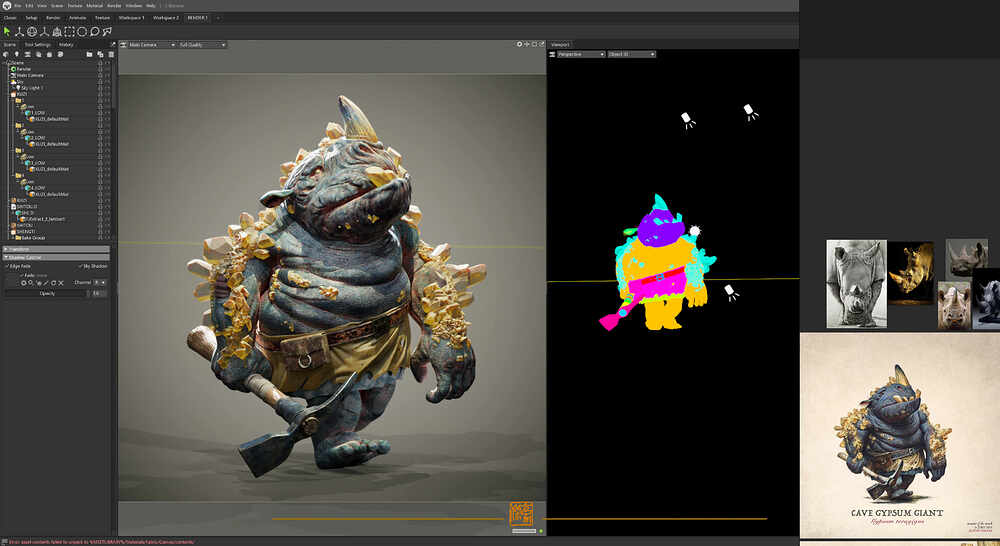
Task: Click the add camera icon in the Scene toolbar
Action: tap(28, 54)
